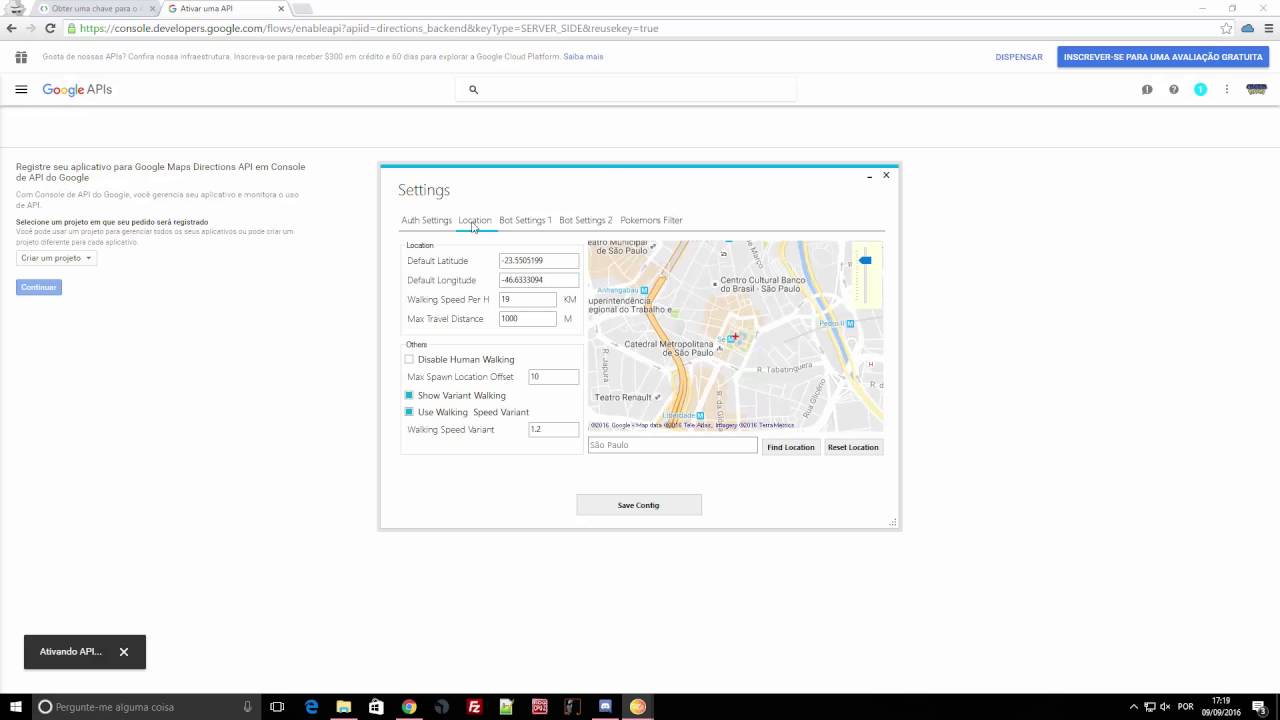Open the Pokemons Filter tab

[651, 220]
